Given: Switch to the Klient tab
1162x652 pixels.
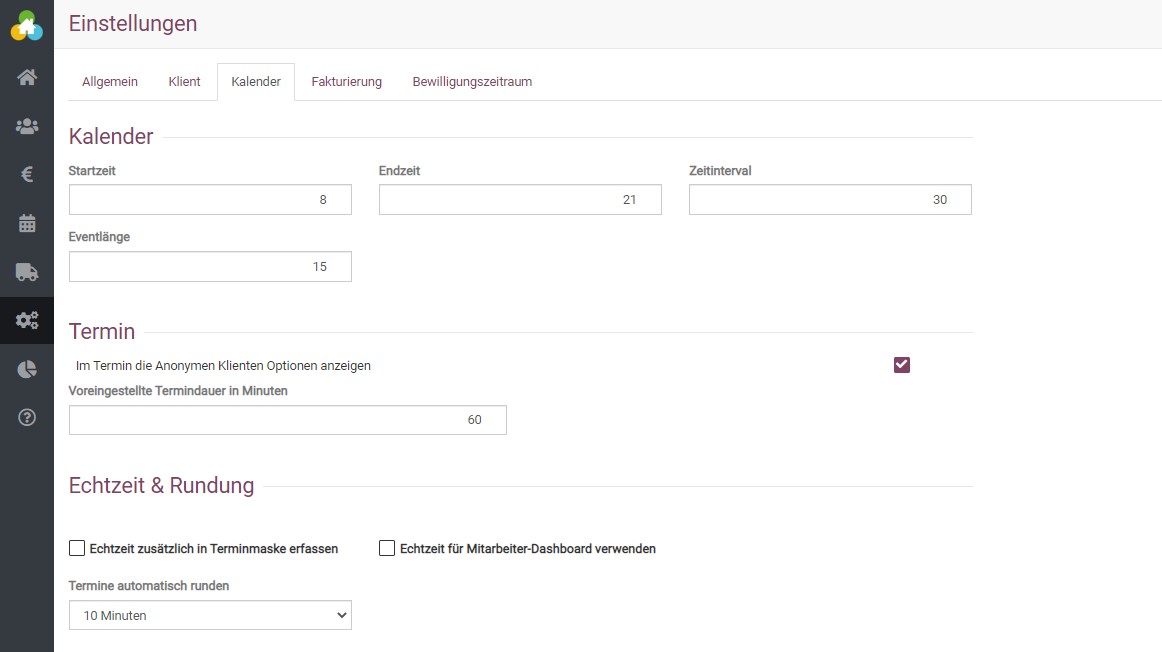Looking at the screenshot, I should pos(184,82).
